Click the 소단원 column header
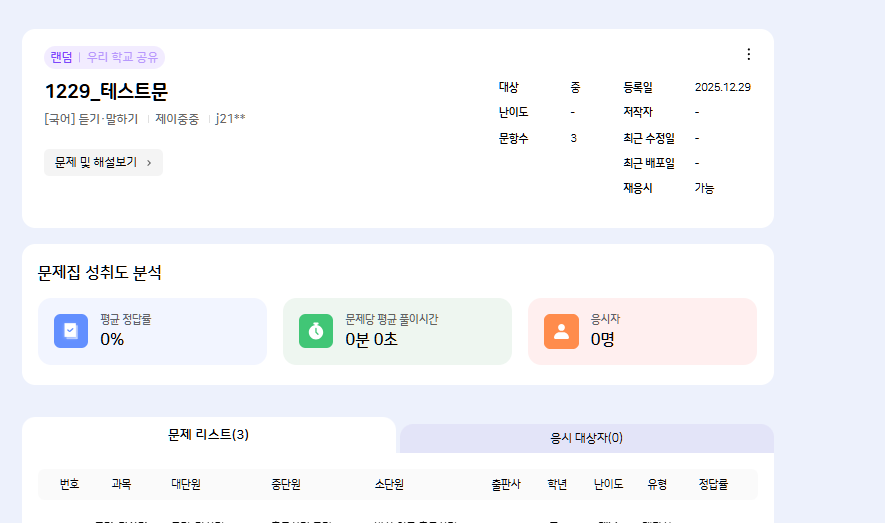885x523 pixels. click(389, 484)
